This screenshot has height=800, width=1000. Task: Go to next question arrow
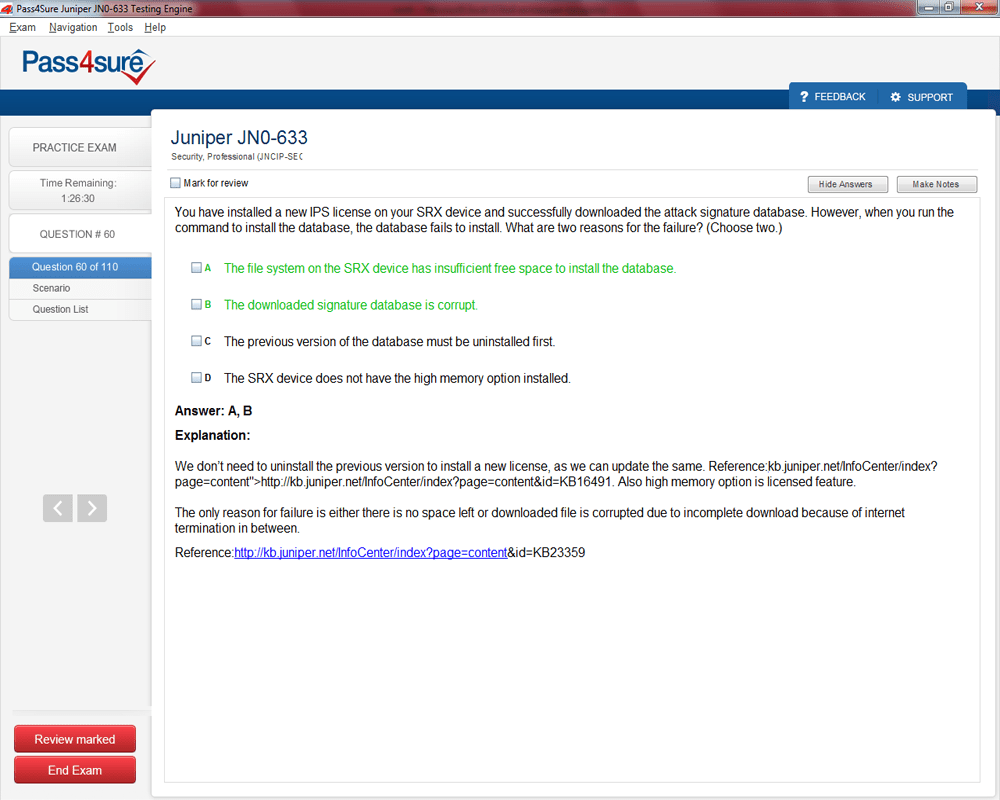click(92, 508)
